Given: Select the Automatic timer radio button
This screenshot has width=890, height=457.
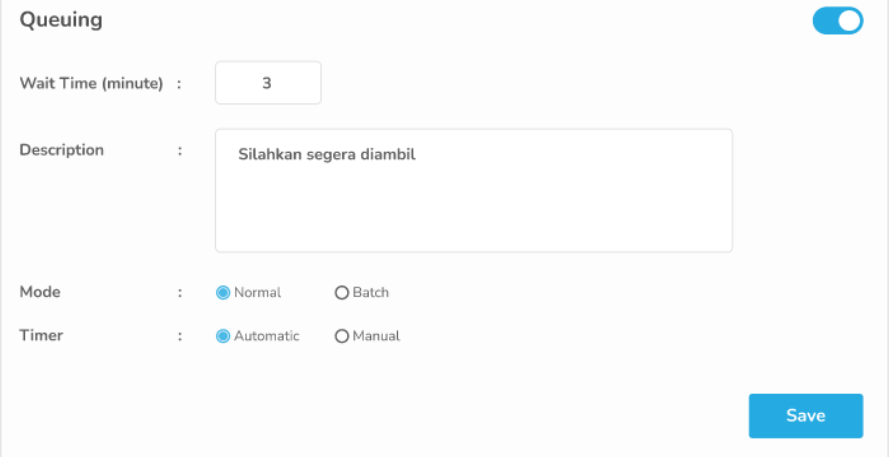Looking at the screenshot, I should click(223, 336).
